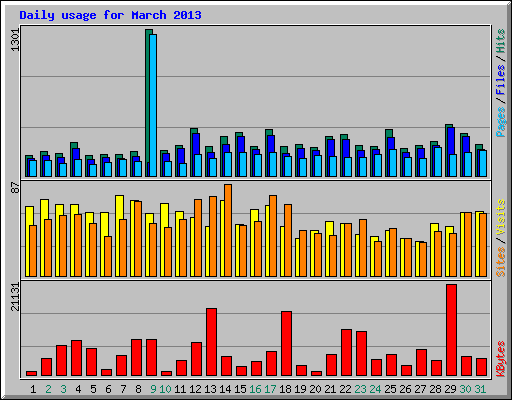Click day 18 on the x-axis
512x400 pixels.
285,389
